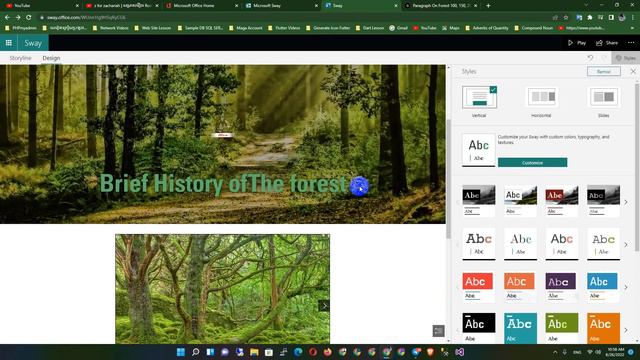Click the Remix button
Viewport: 640px width, 360px height.
tap(604, 71)
